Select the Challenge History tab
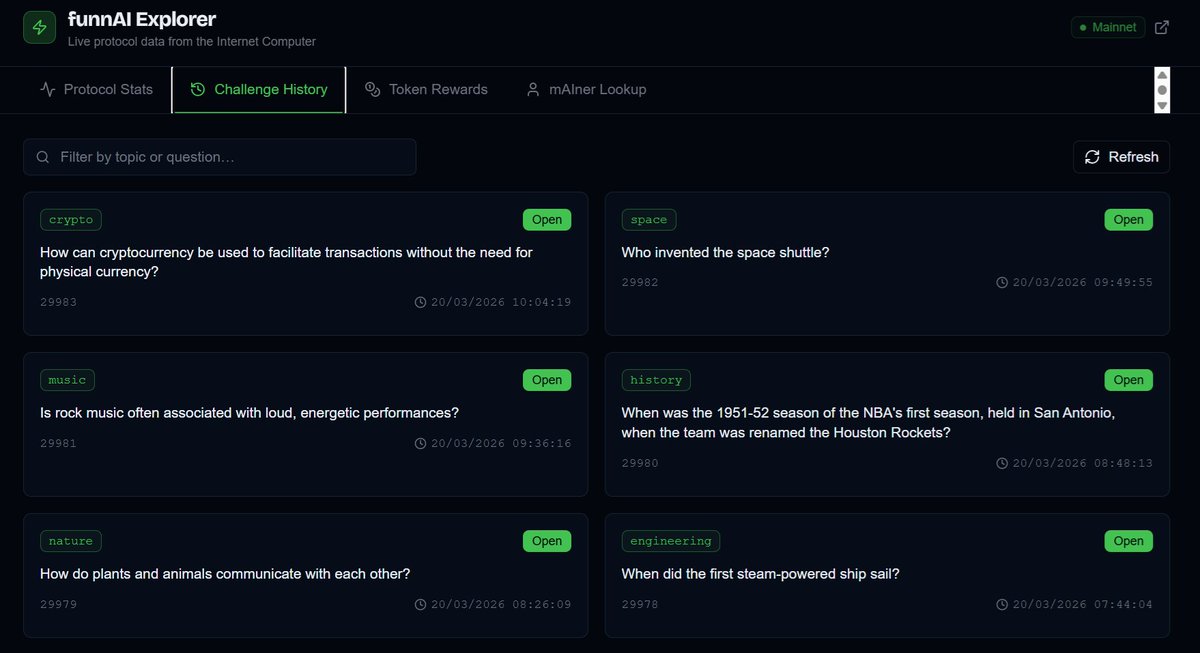The height and width of the screenshot is (653, 1200). pyautogui.click(x=259, y=90)
